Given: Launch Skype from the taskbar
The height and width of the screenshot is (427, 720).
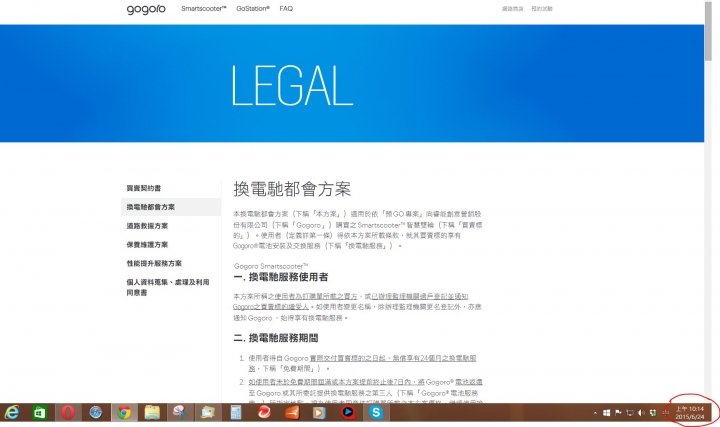Looking at the screenshot, I should pos(376,412).
